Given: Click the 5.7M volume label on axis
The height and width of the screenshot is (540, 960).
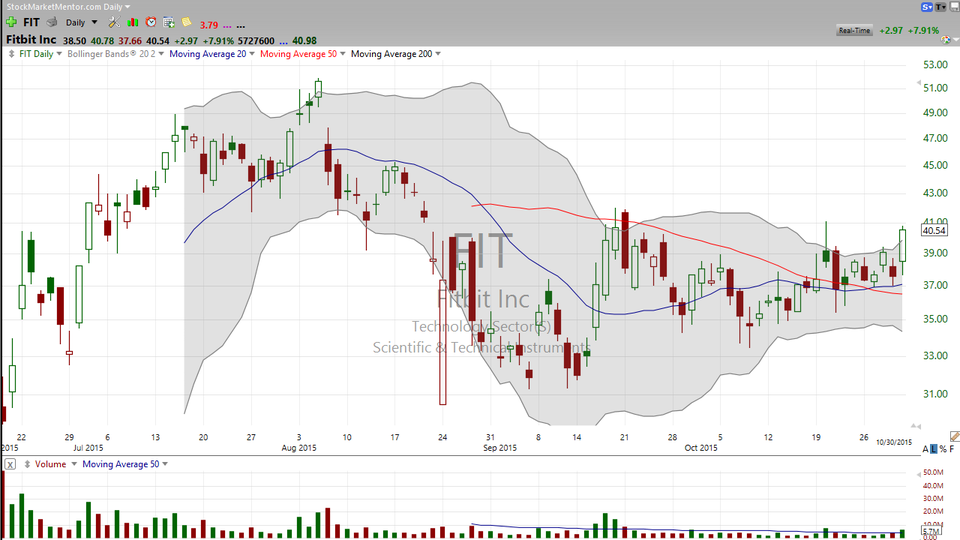Looking at the screenshot, I should (x=931, y=531).
